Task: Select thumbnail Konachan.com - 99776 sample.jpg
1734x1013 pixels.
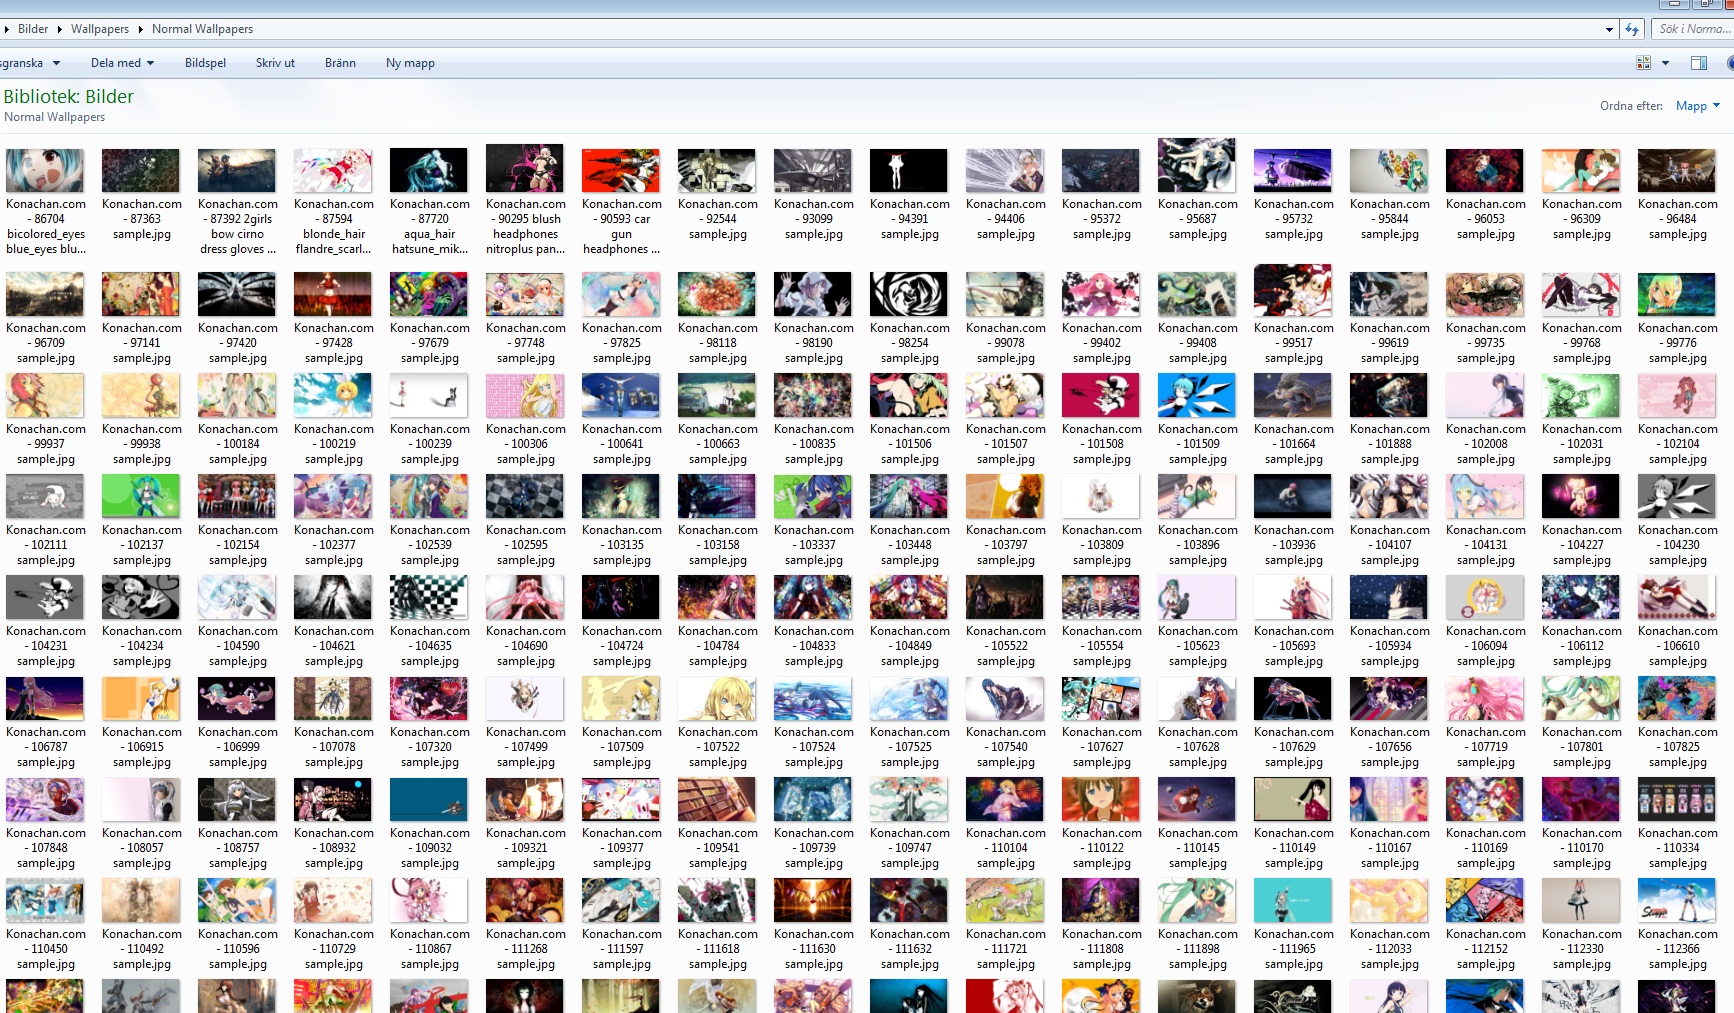Action: [1677, 295]
